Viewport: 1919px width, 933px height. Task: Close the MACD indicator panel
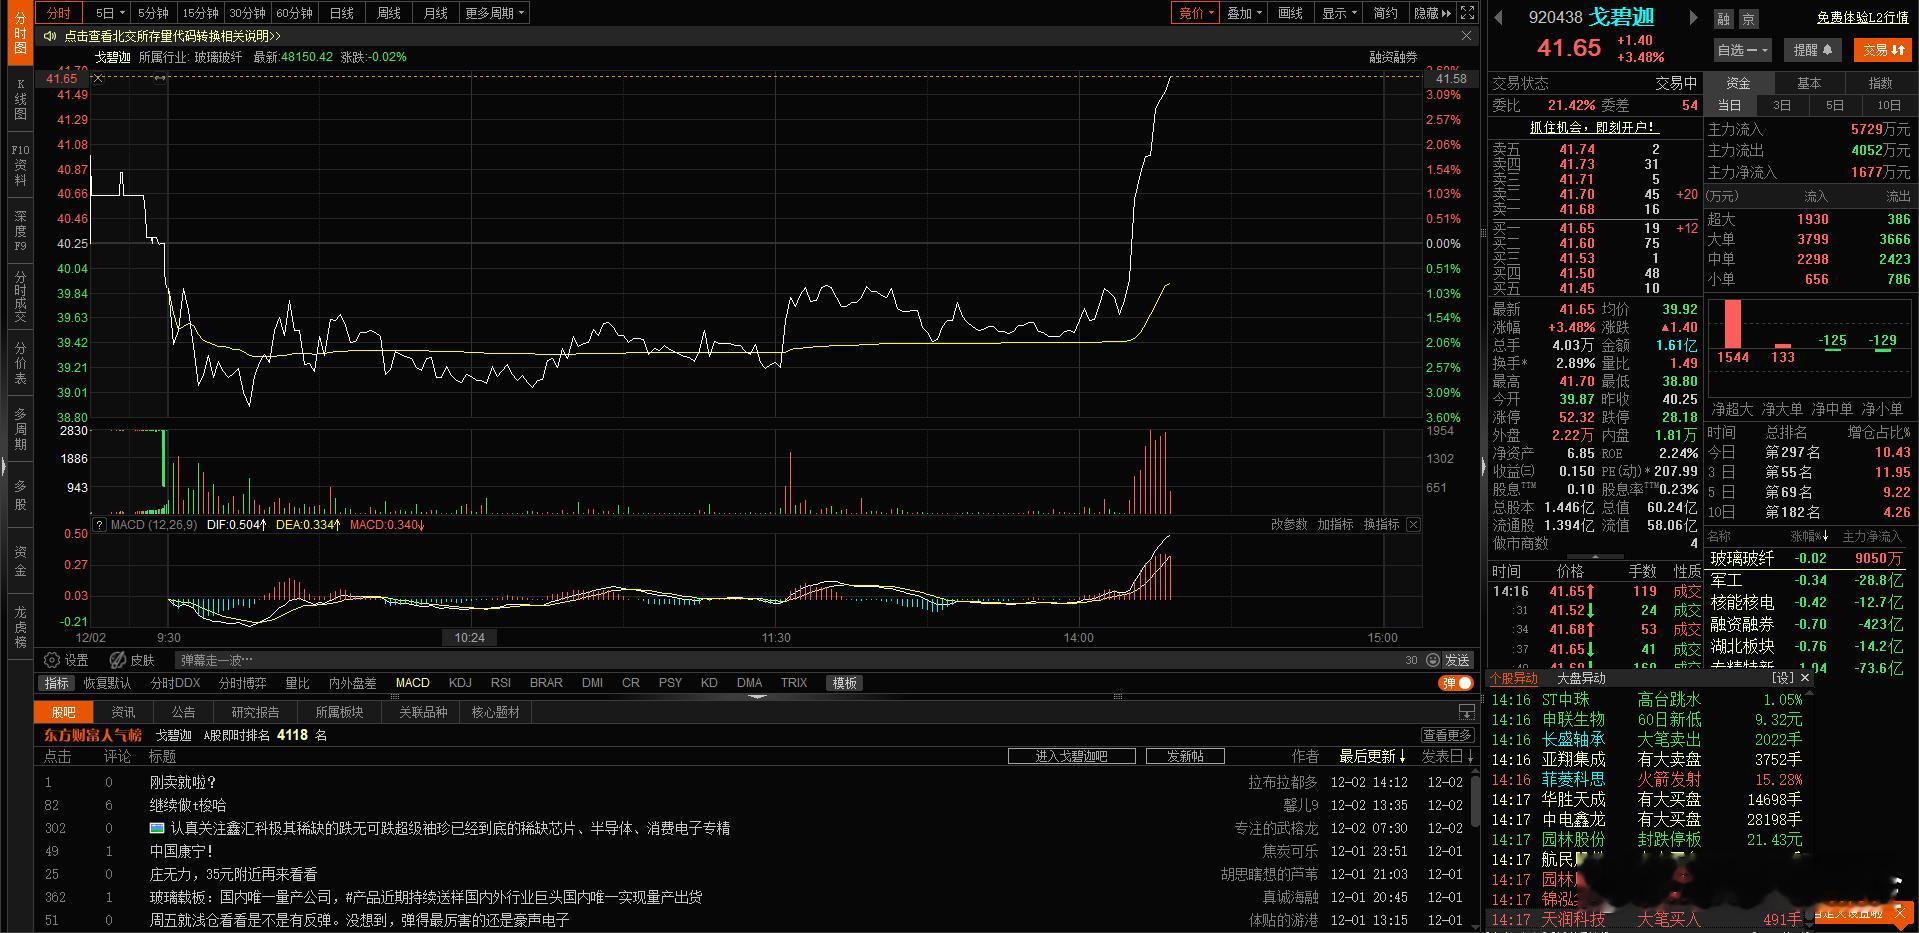[x=1413, y=524]
